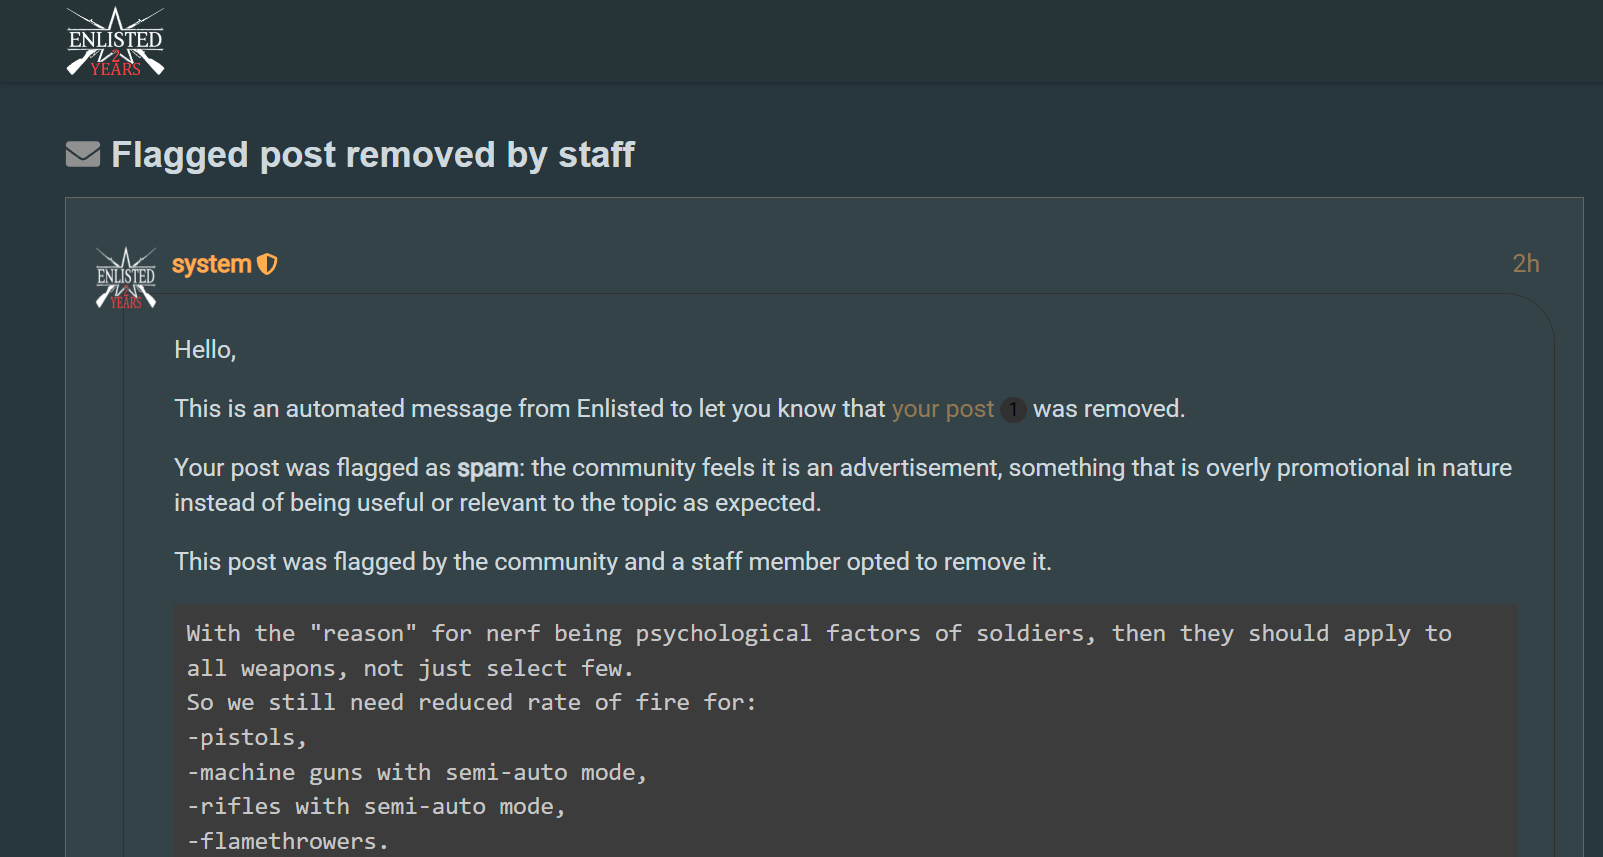The image size is (1603, 857).
Task: Click the 'was removed.' text after badge
Action: pyautogui.click(x=1109, y=409)
